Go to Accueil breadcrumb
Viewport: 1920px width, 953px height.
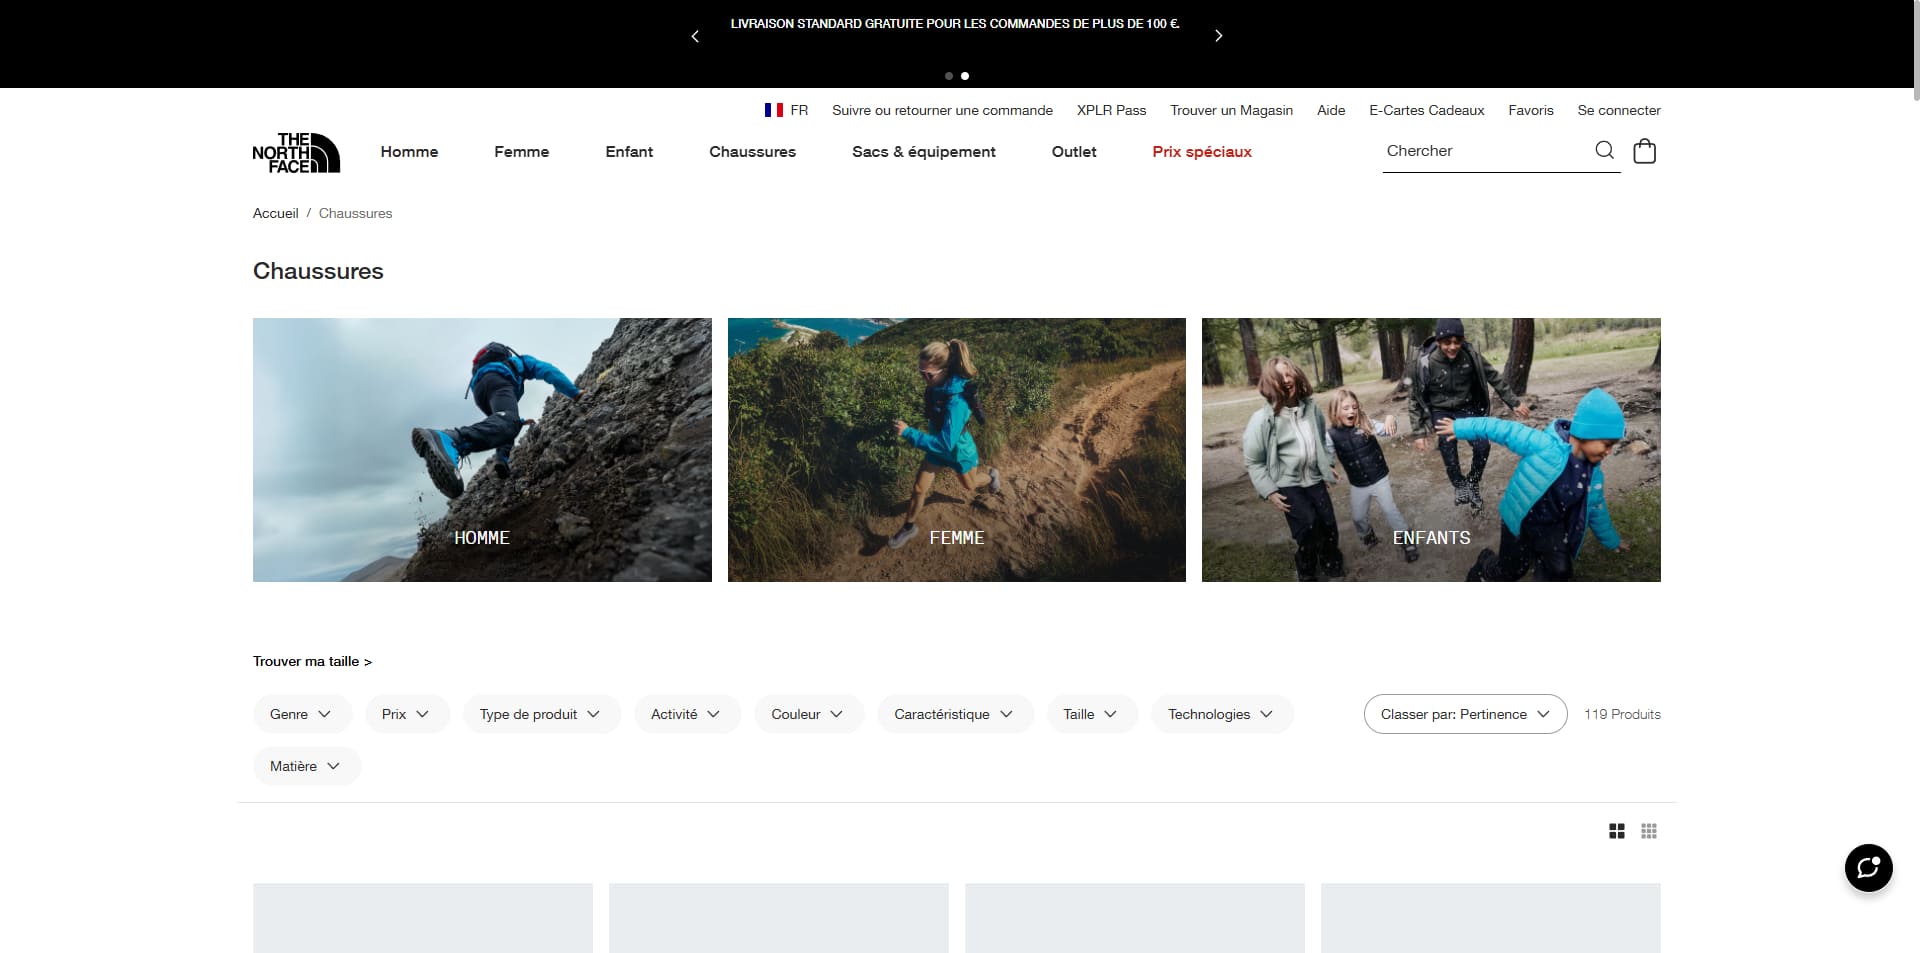275,213
